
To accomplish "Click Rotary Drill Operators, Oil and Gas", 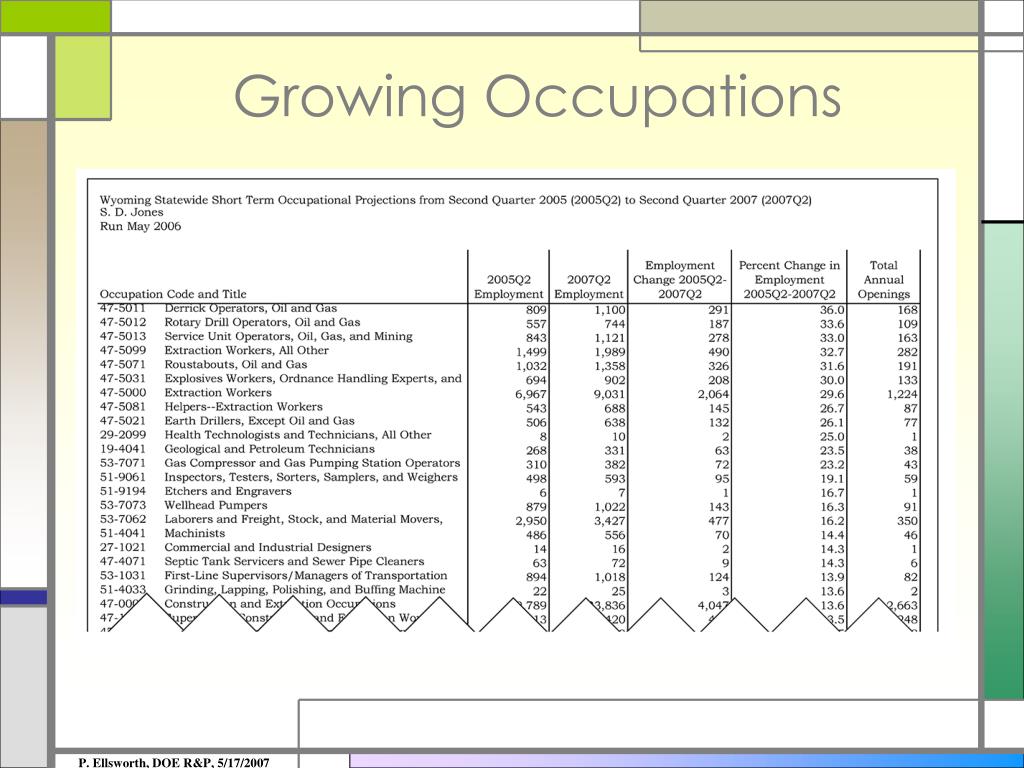I will [x=263, y=323].
